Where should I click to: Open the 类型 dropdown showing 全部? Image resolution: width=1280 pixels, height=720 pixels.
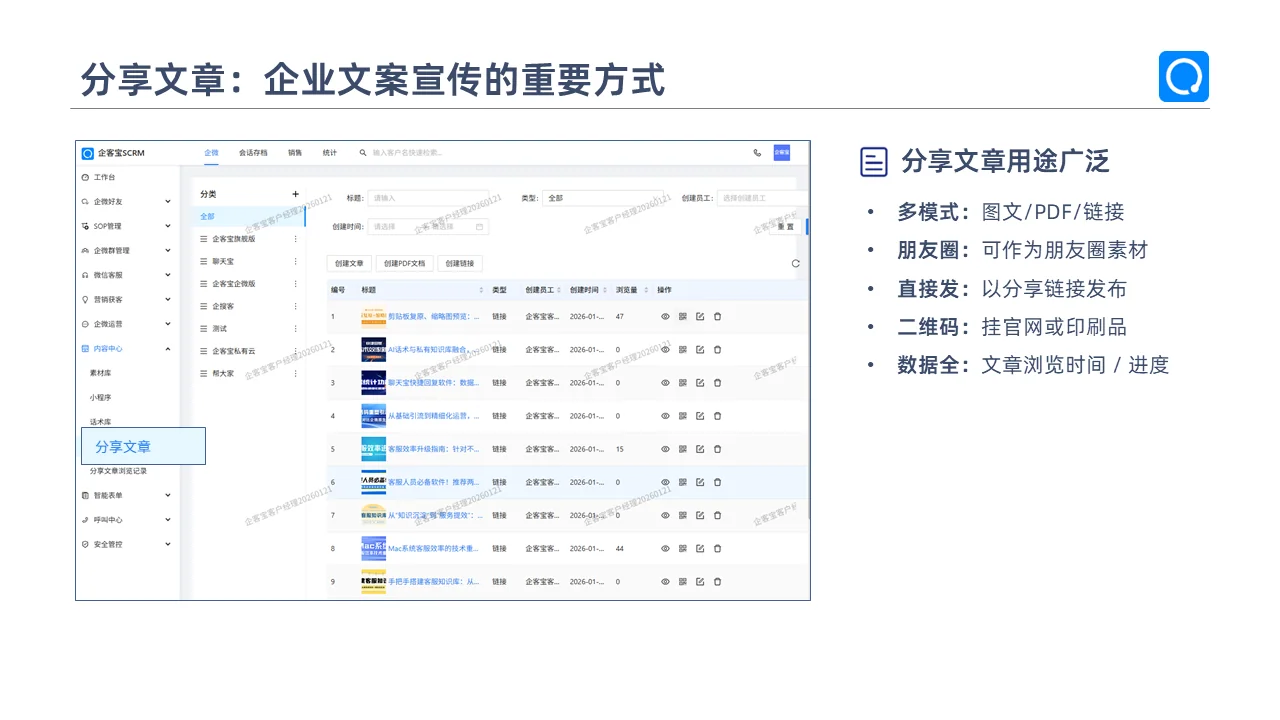coord(603,198)
